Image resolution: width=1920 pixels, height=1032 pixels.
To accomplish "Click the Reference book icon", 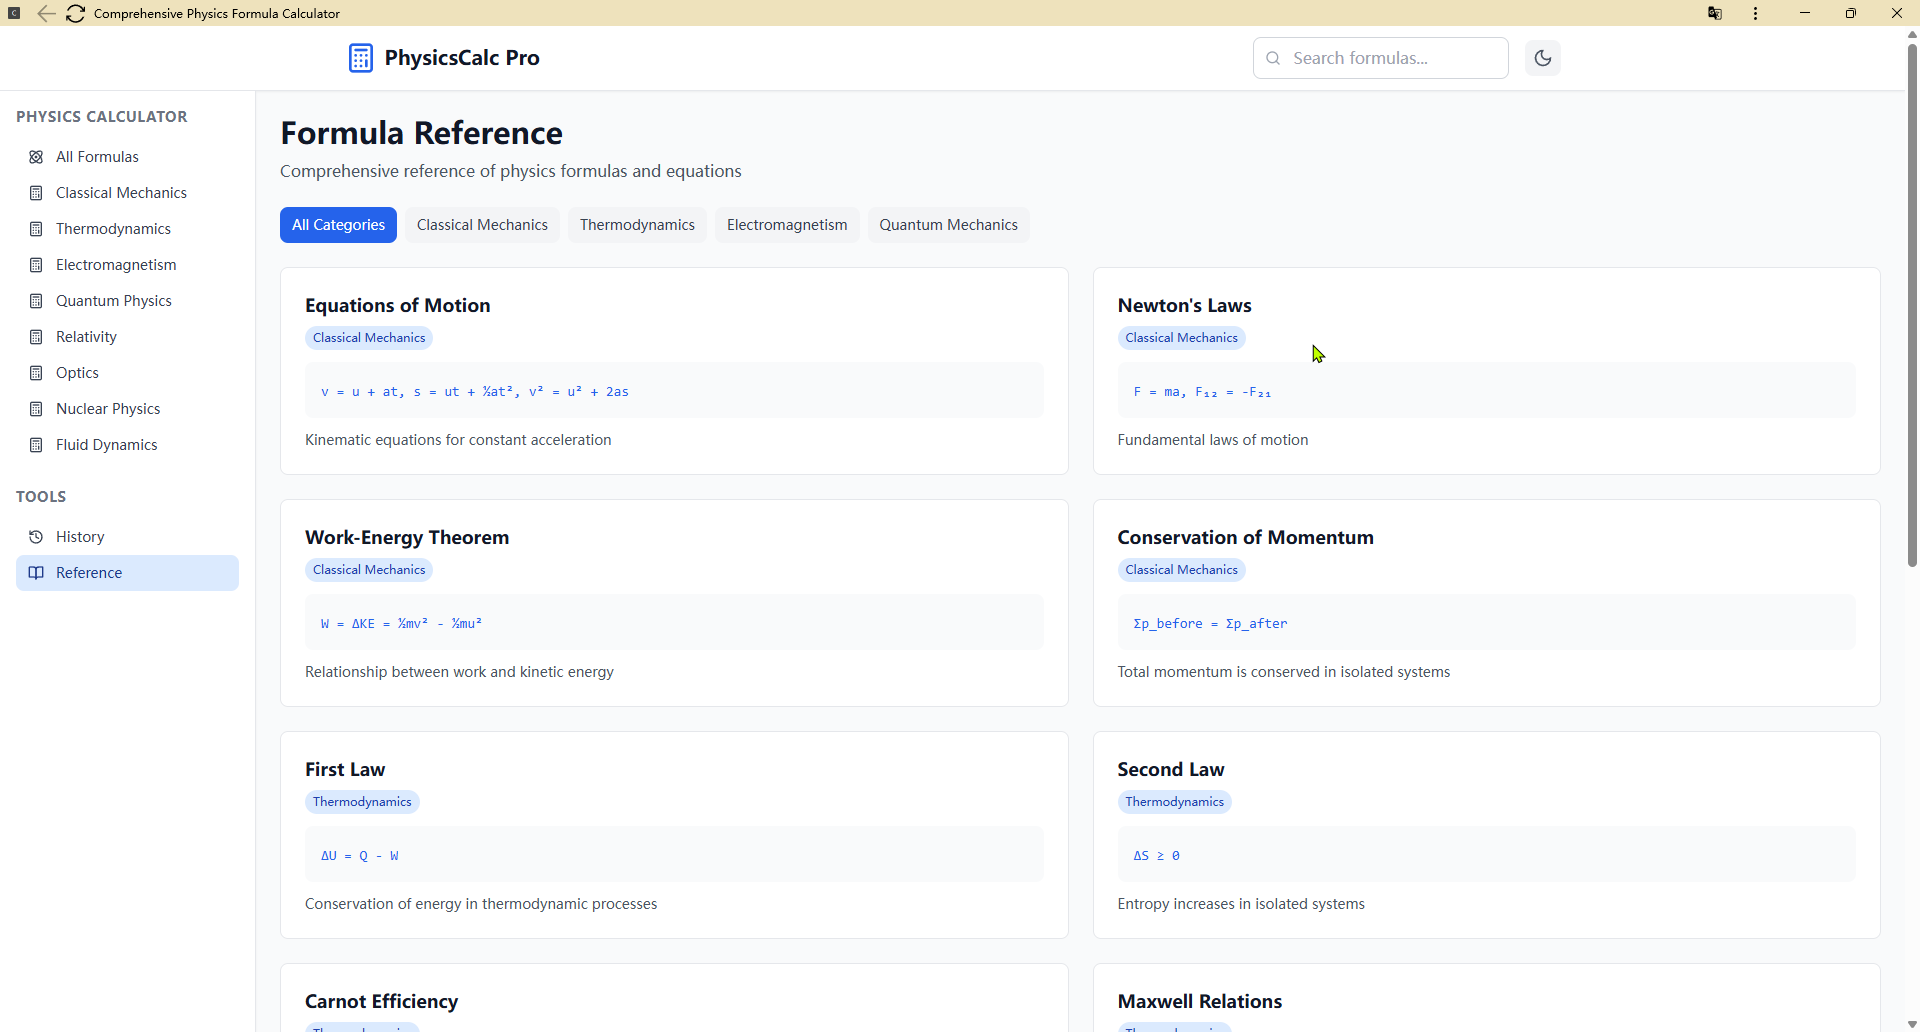I will point(36,573).
